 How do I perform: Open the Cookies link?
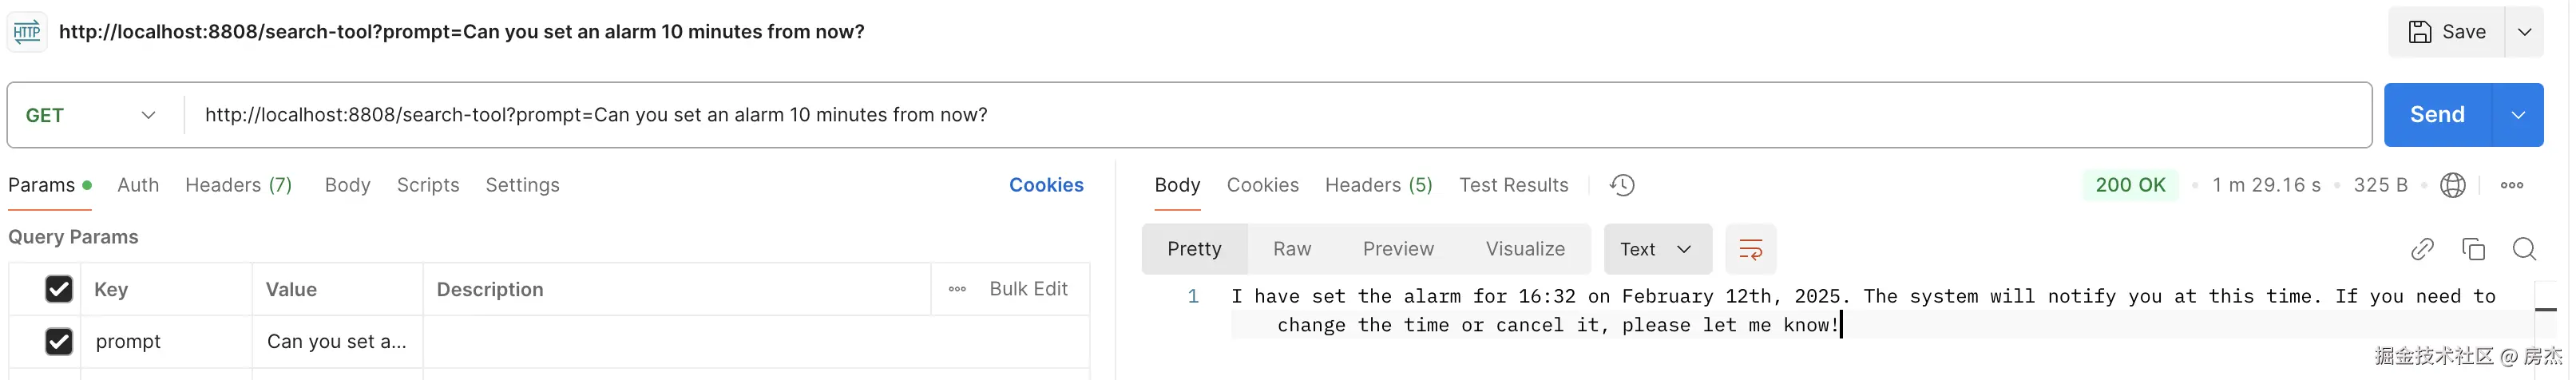1046,185
